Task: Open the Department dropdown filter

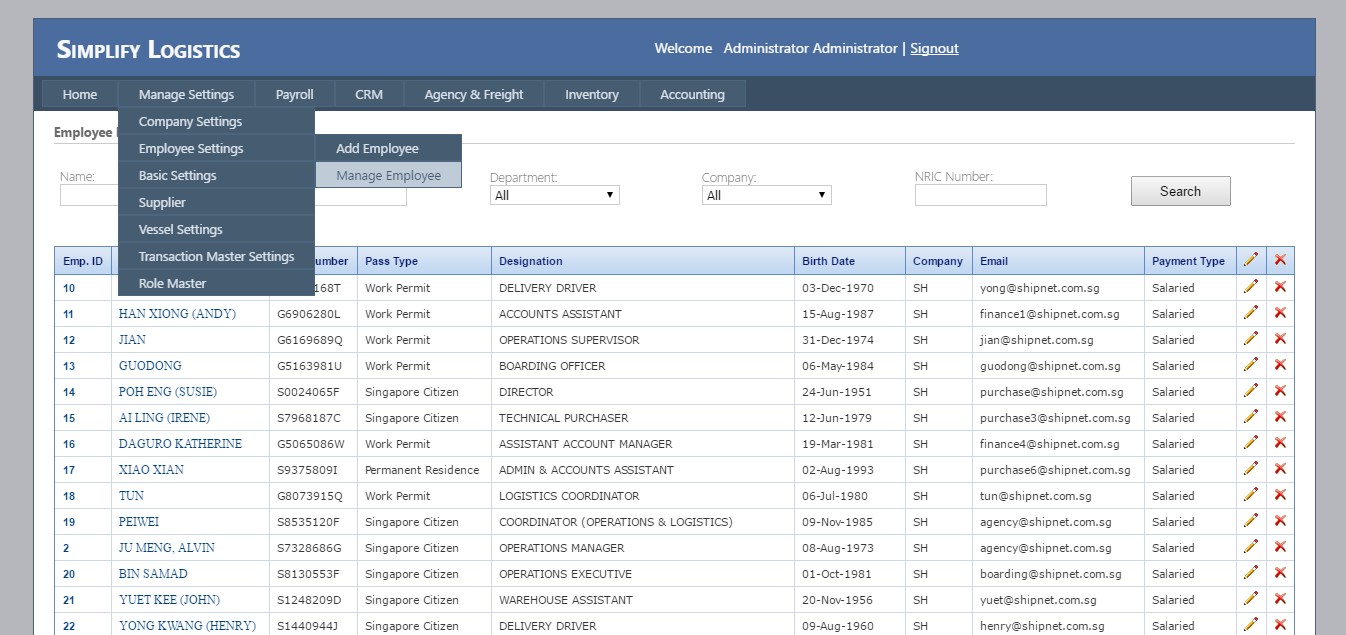Action: (x=554, y=195)
